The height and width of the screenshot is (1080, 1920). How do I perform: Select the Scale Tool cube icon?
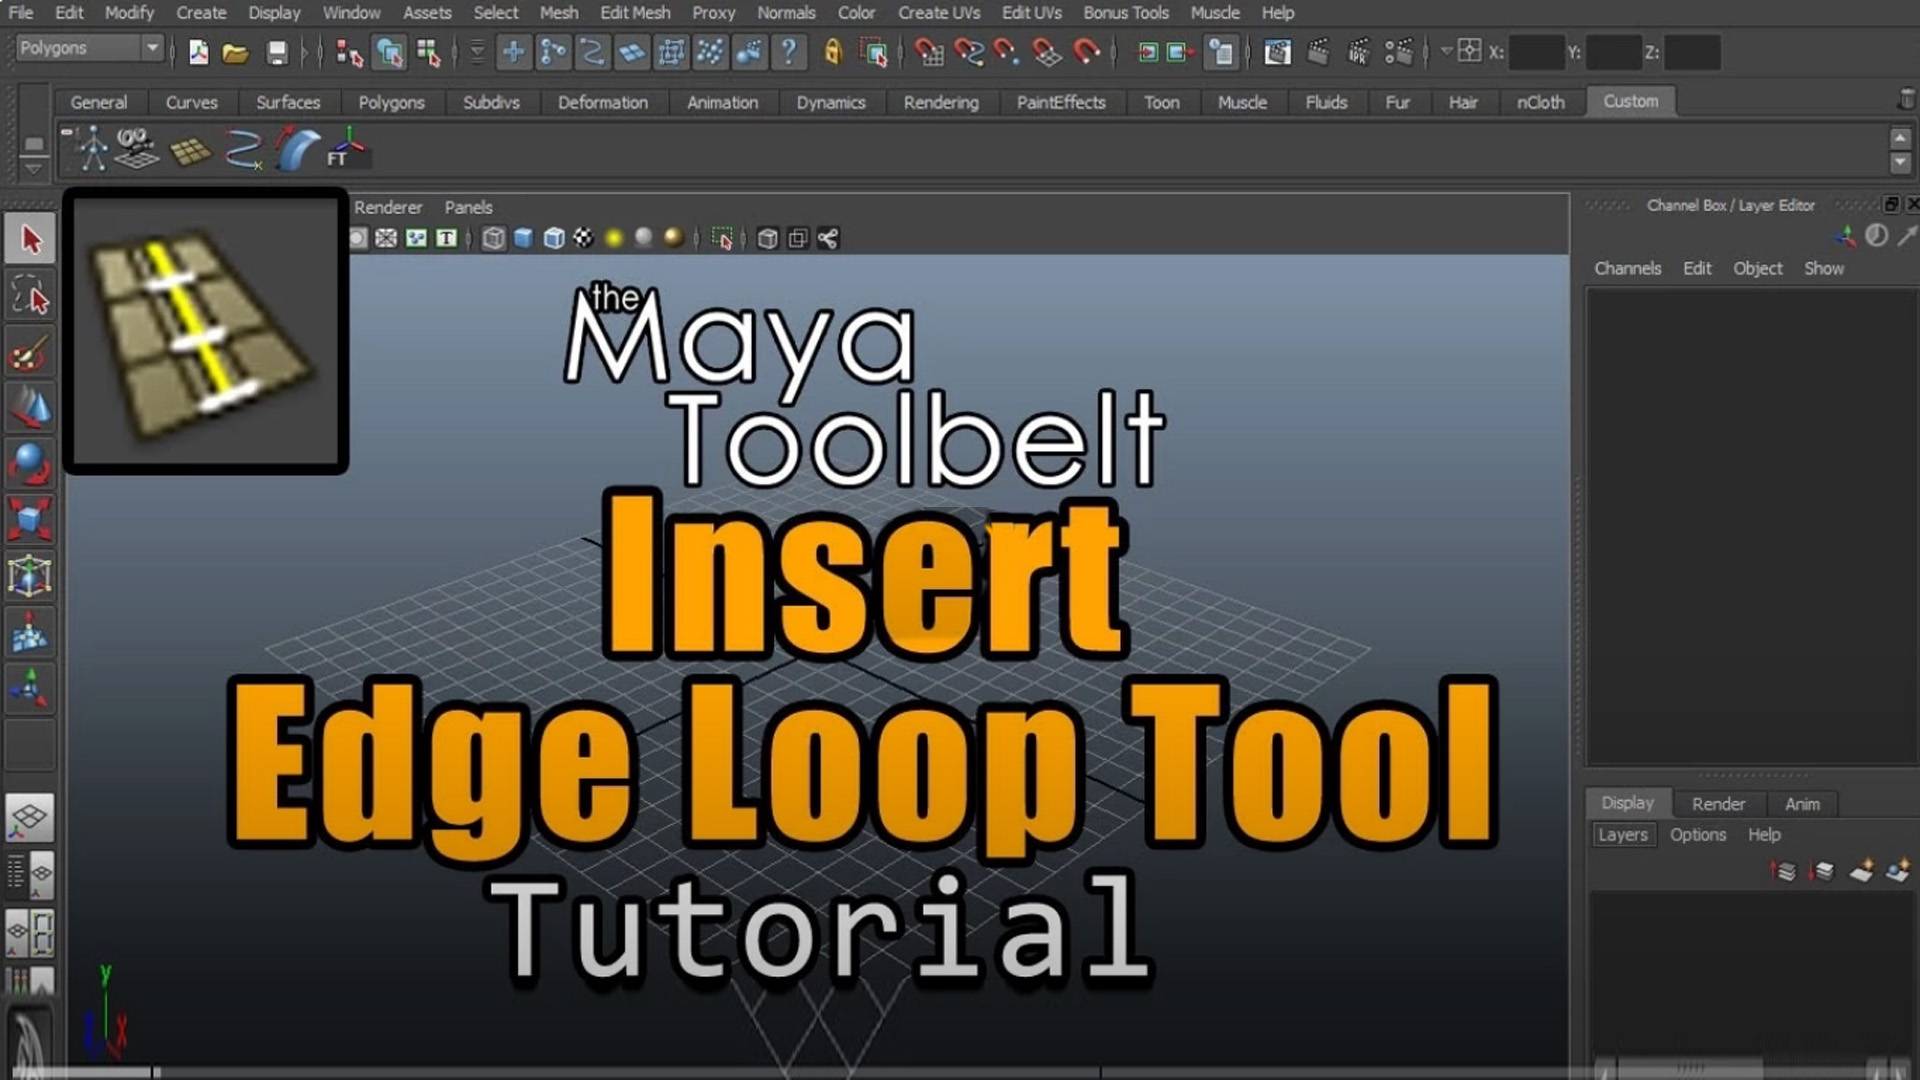(30, 520)
